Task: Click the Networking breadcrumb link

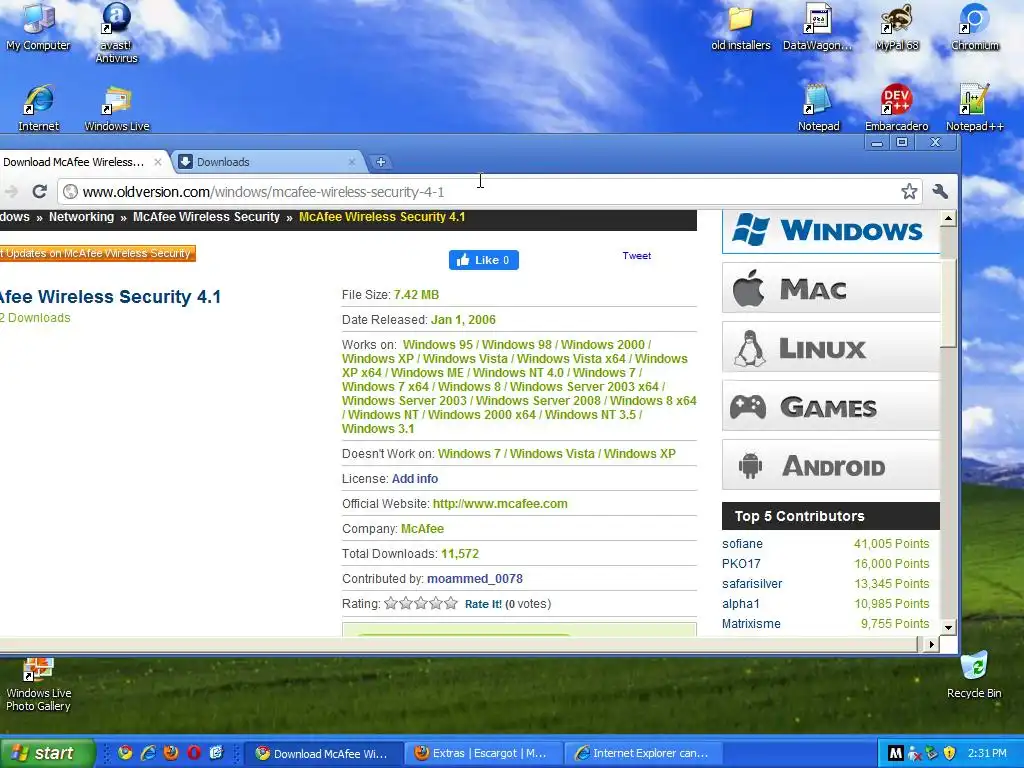Action: click(x=81, y=217)
